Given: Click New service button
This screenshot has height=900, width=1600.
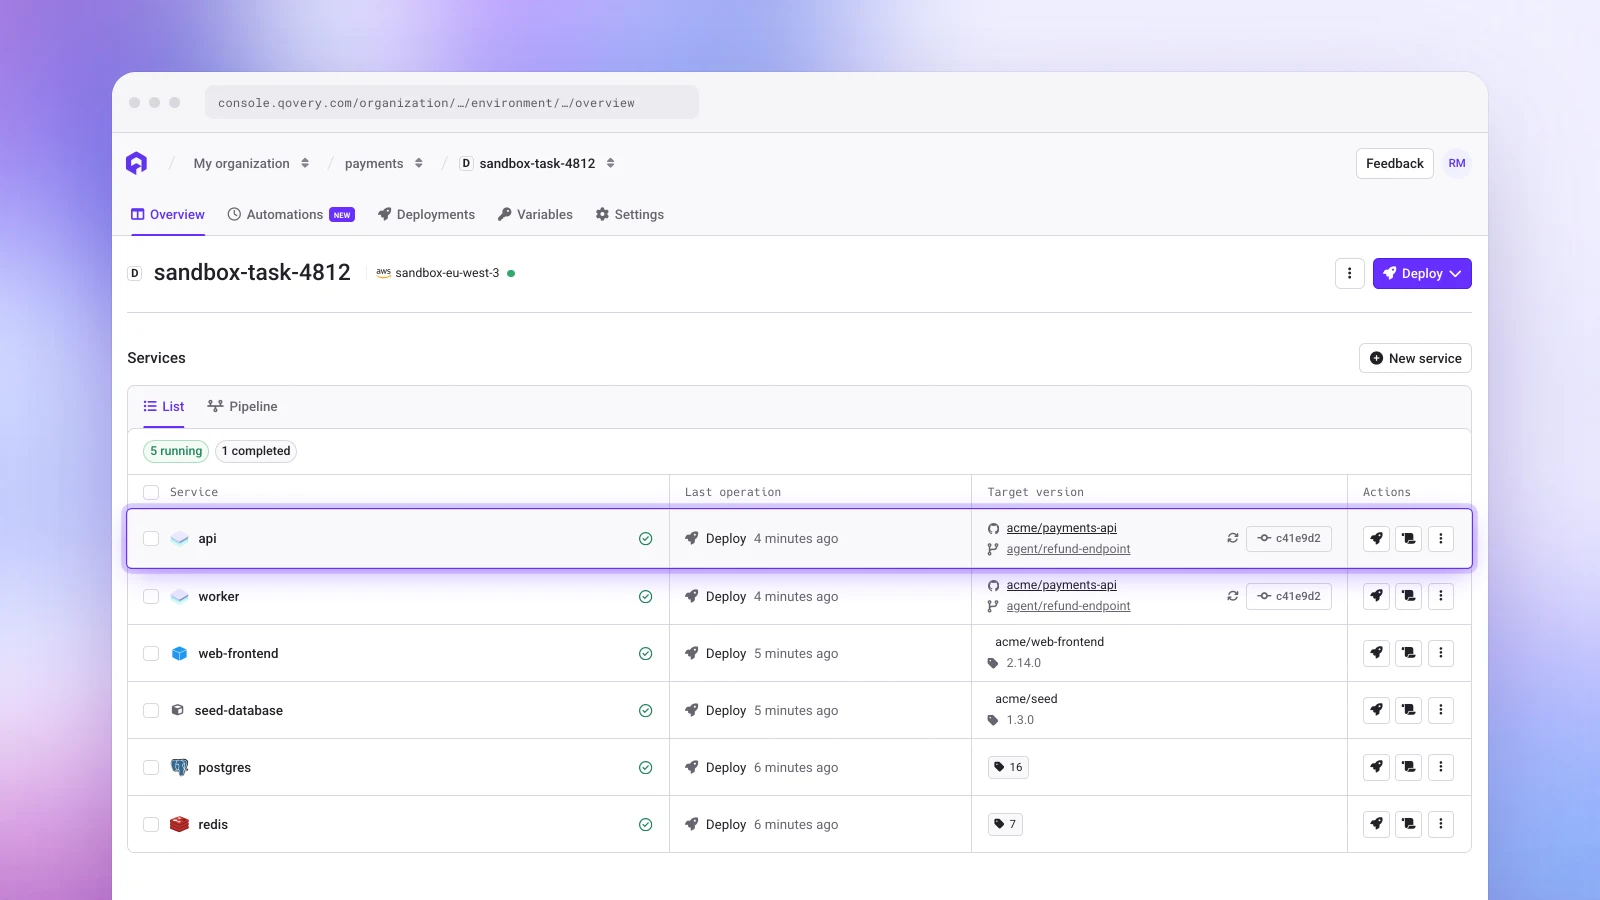Looking at the screenshot, I should click(x=1415, y=358).
